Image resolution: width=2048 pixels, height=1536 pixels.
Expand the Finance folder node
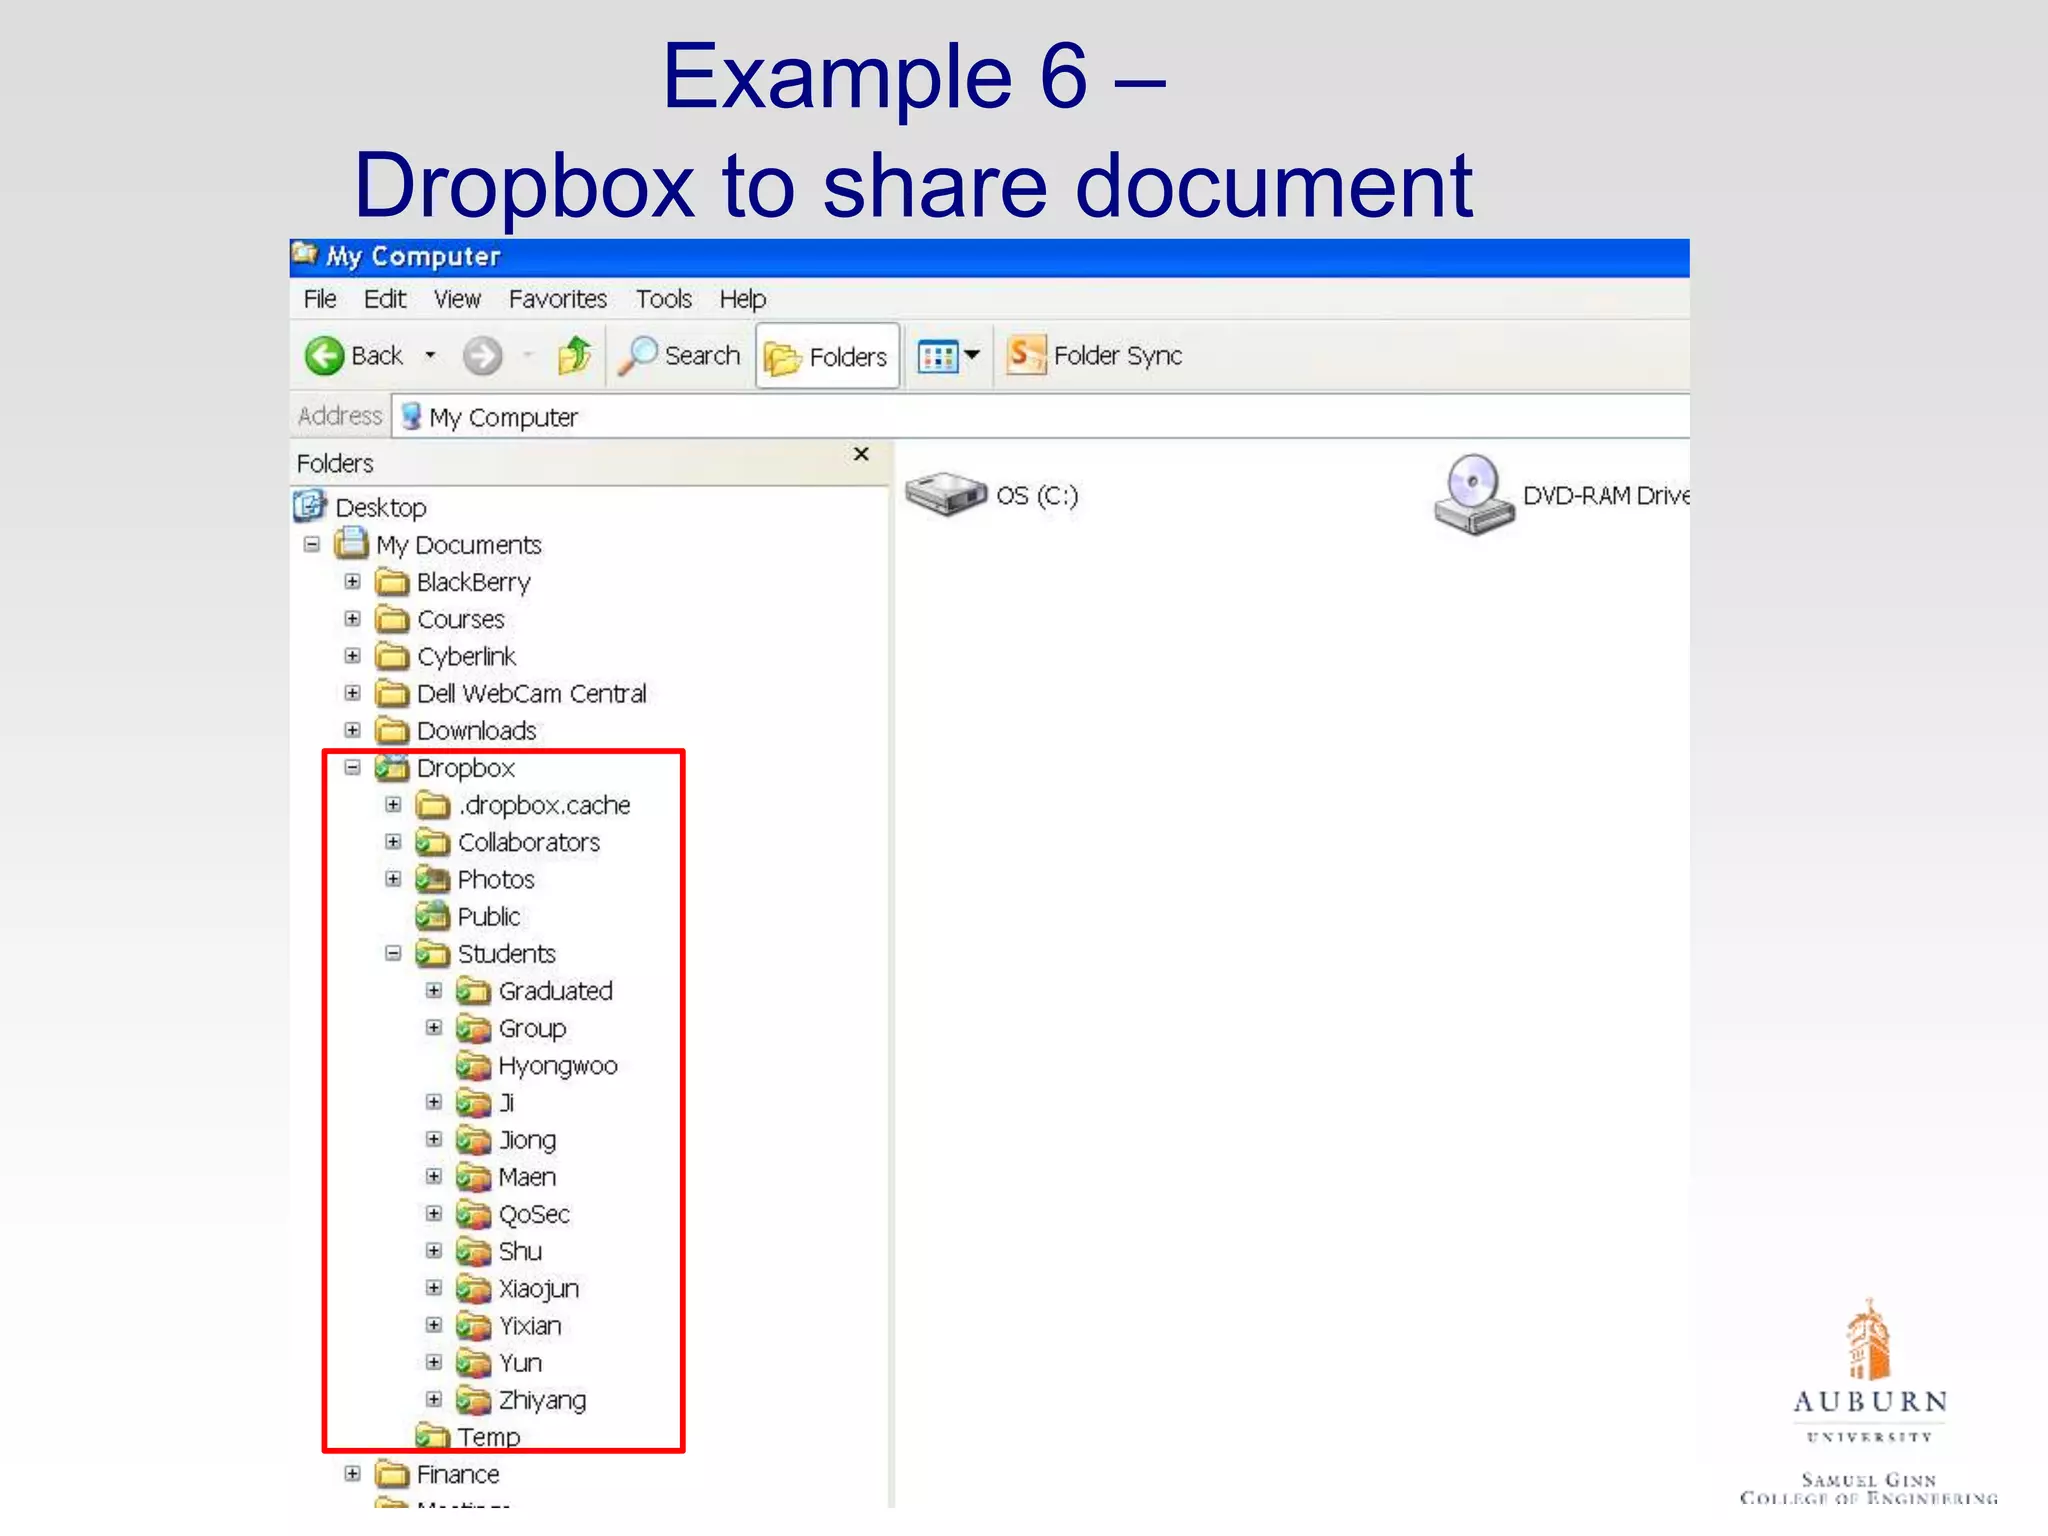pos(352,1474)
